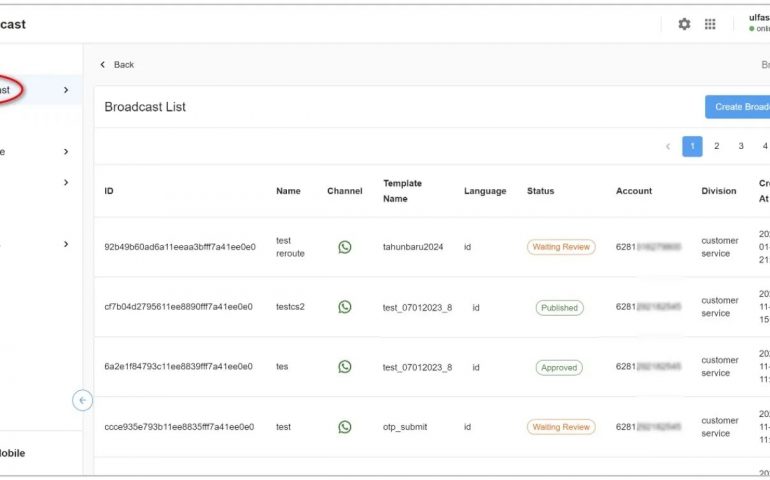Expand the fourth sidebar menu chevron
770x480 pixels.
[66, 244]
